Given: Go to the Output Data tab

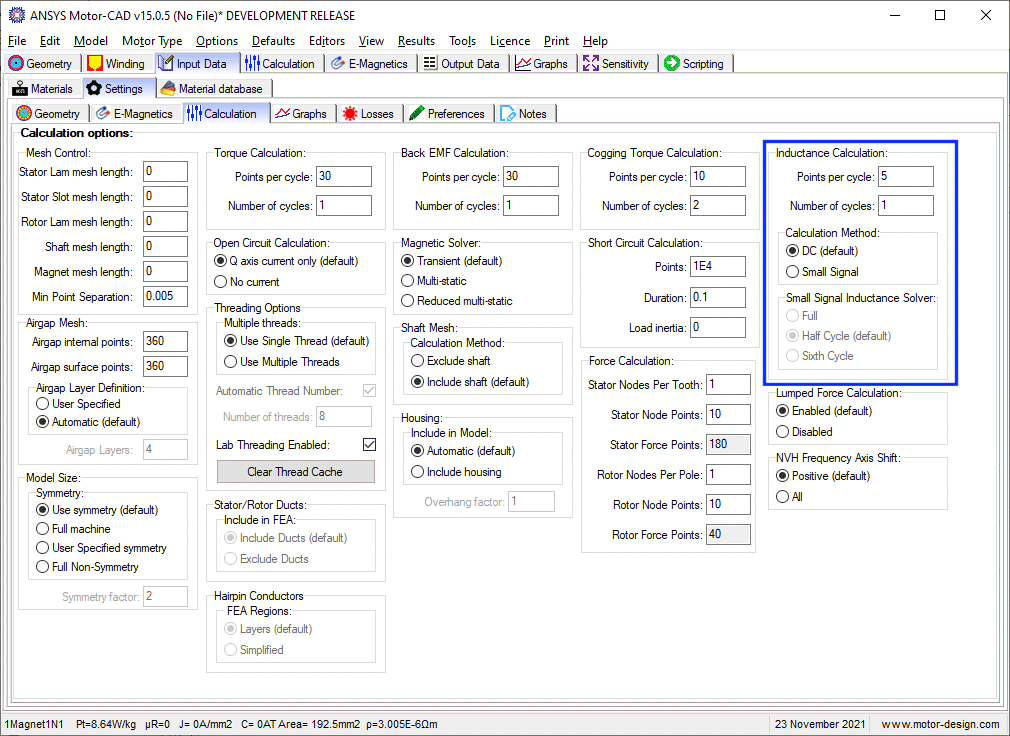Looking at the screenshot, I should pos(460,63).
